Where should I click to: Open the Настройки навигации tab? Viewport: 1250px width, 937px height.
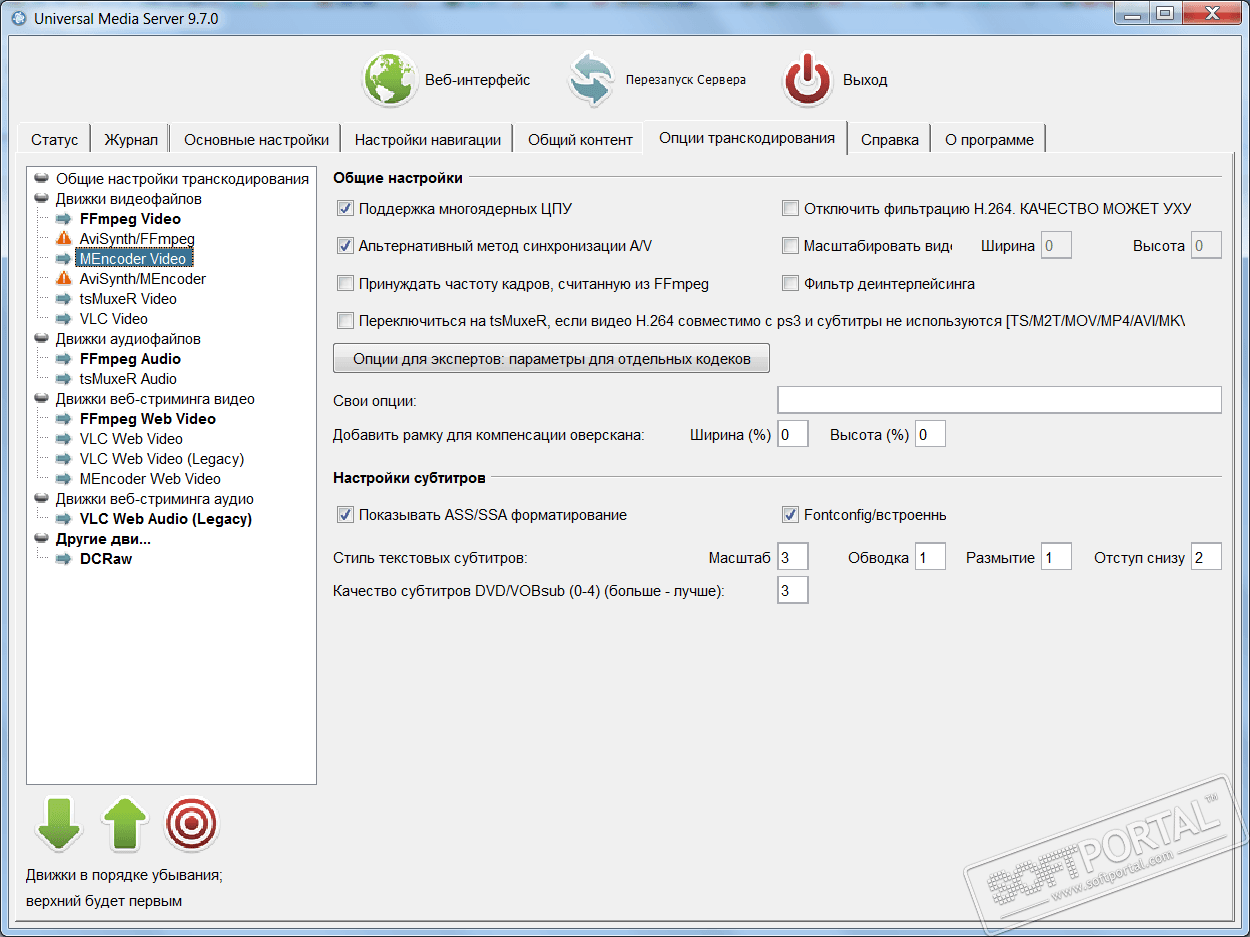click(428, 140)
